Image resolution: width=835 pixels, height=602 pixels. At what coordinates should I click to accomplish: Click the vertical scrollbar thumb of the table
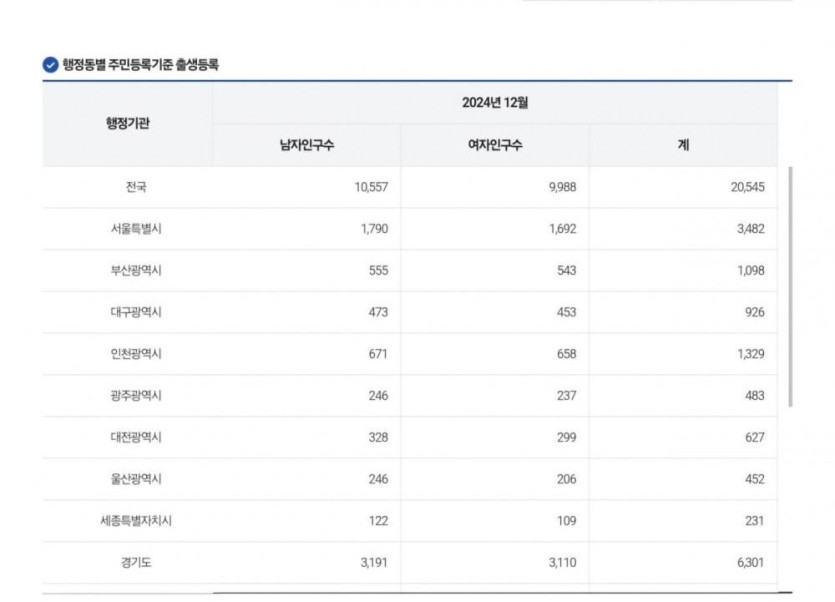(790, 287)
